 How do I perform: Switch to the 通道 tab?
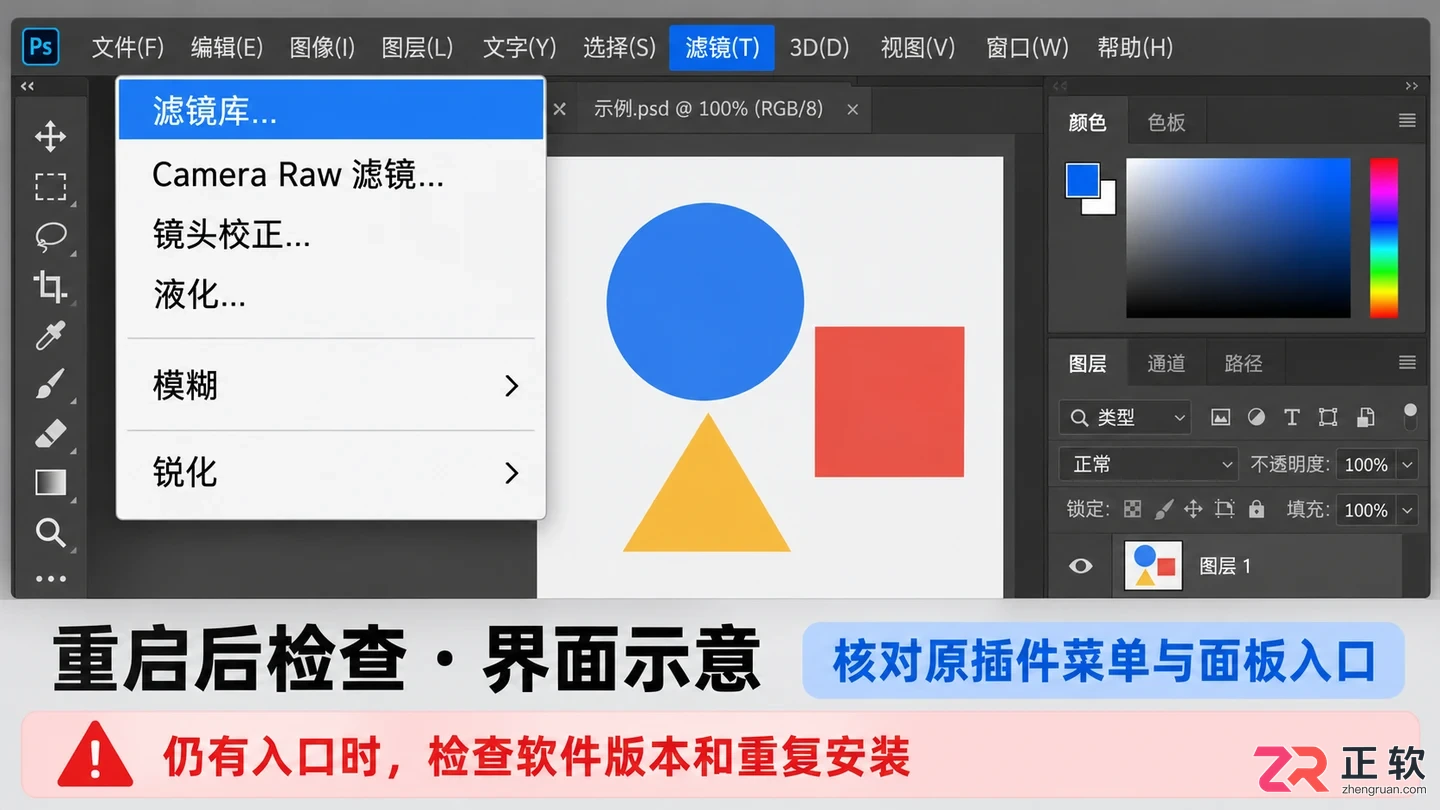click(1166, 363)
